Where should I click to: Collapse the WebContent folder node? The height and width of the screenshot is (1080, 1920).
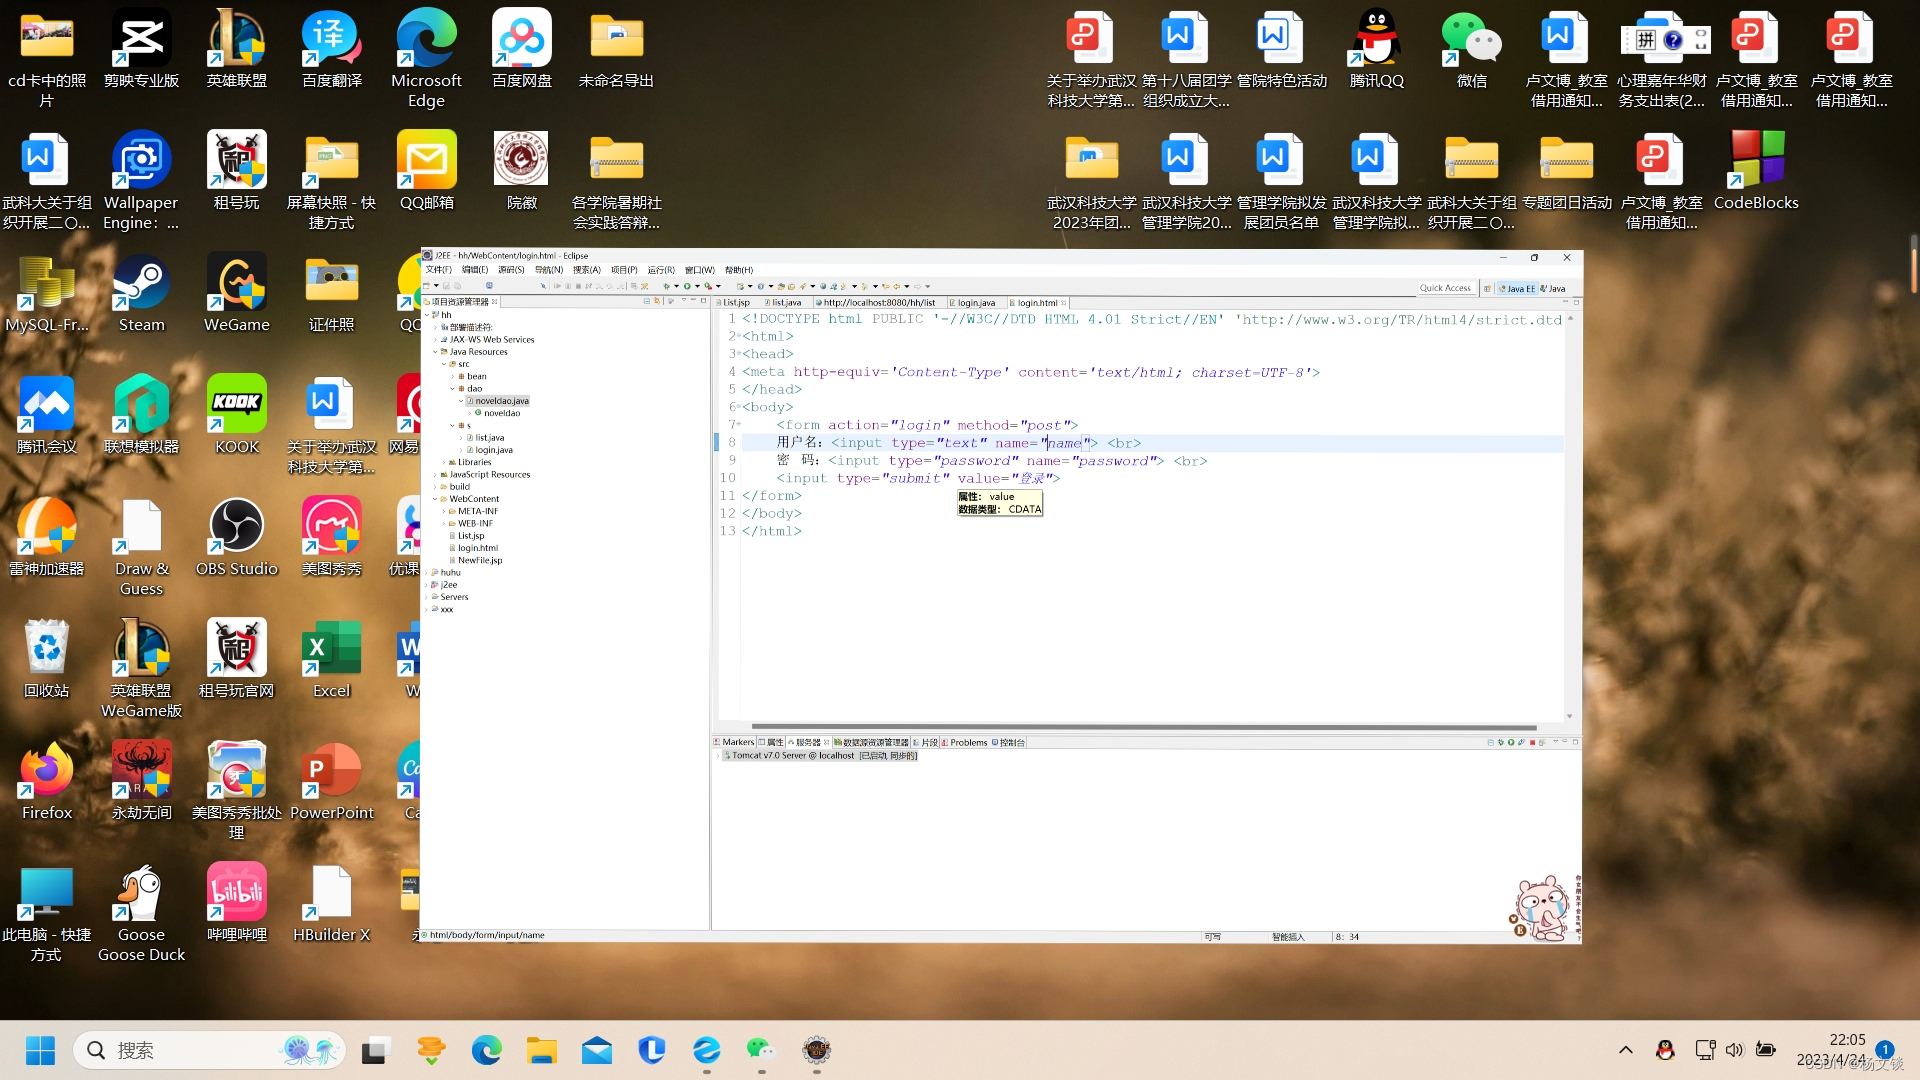pos(435,499)
